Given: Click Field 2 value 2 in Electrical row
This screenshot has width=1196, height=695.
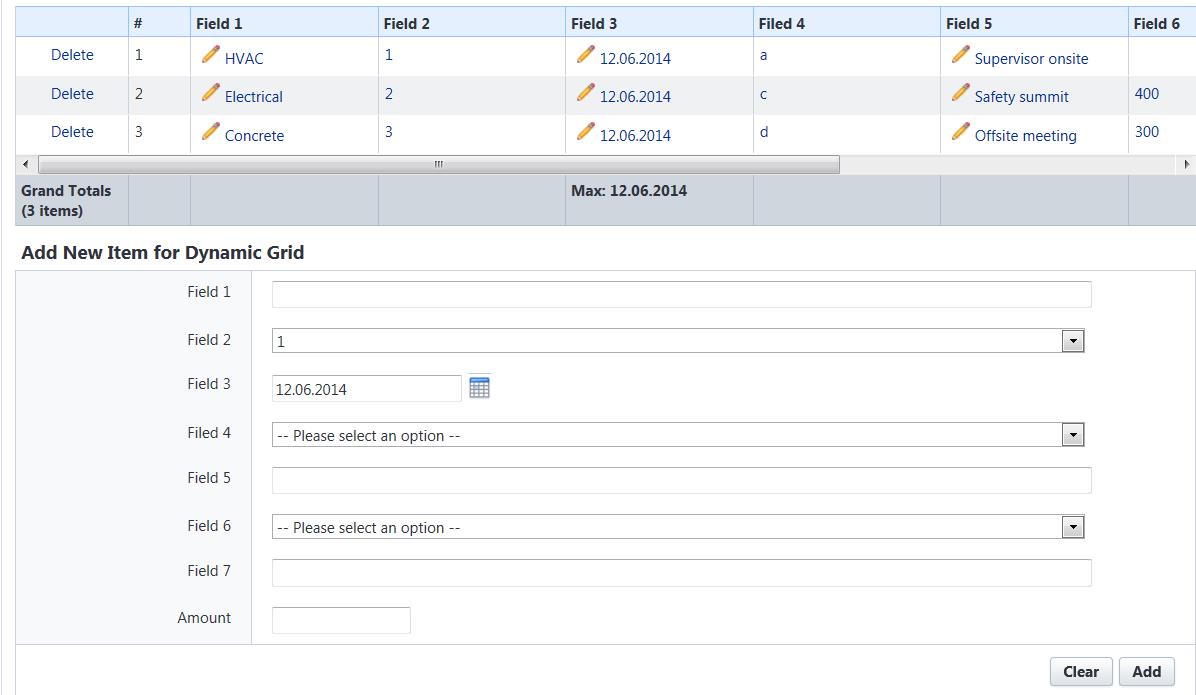Looking at the screenshot, I should pyautogui.click(x=389, y=94).
